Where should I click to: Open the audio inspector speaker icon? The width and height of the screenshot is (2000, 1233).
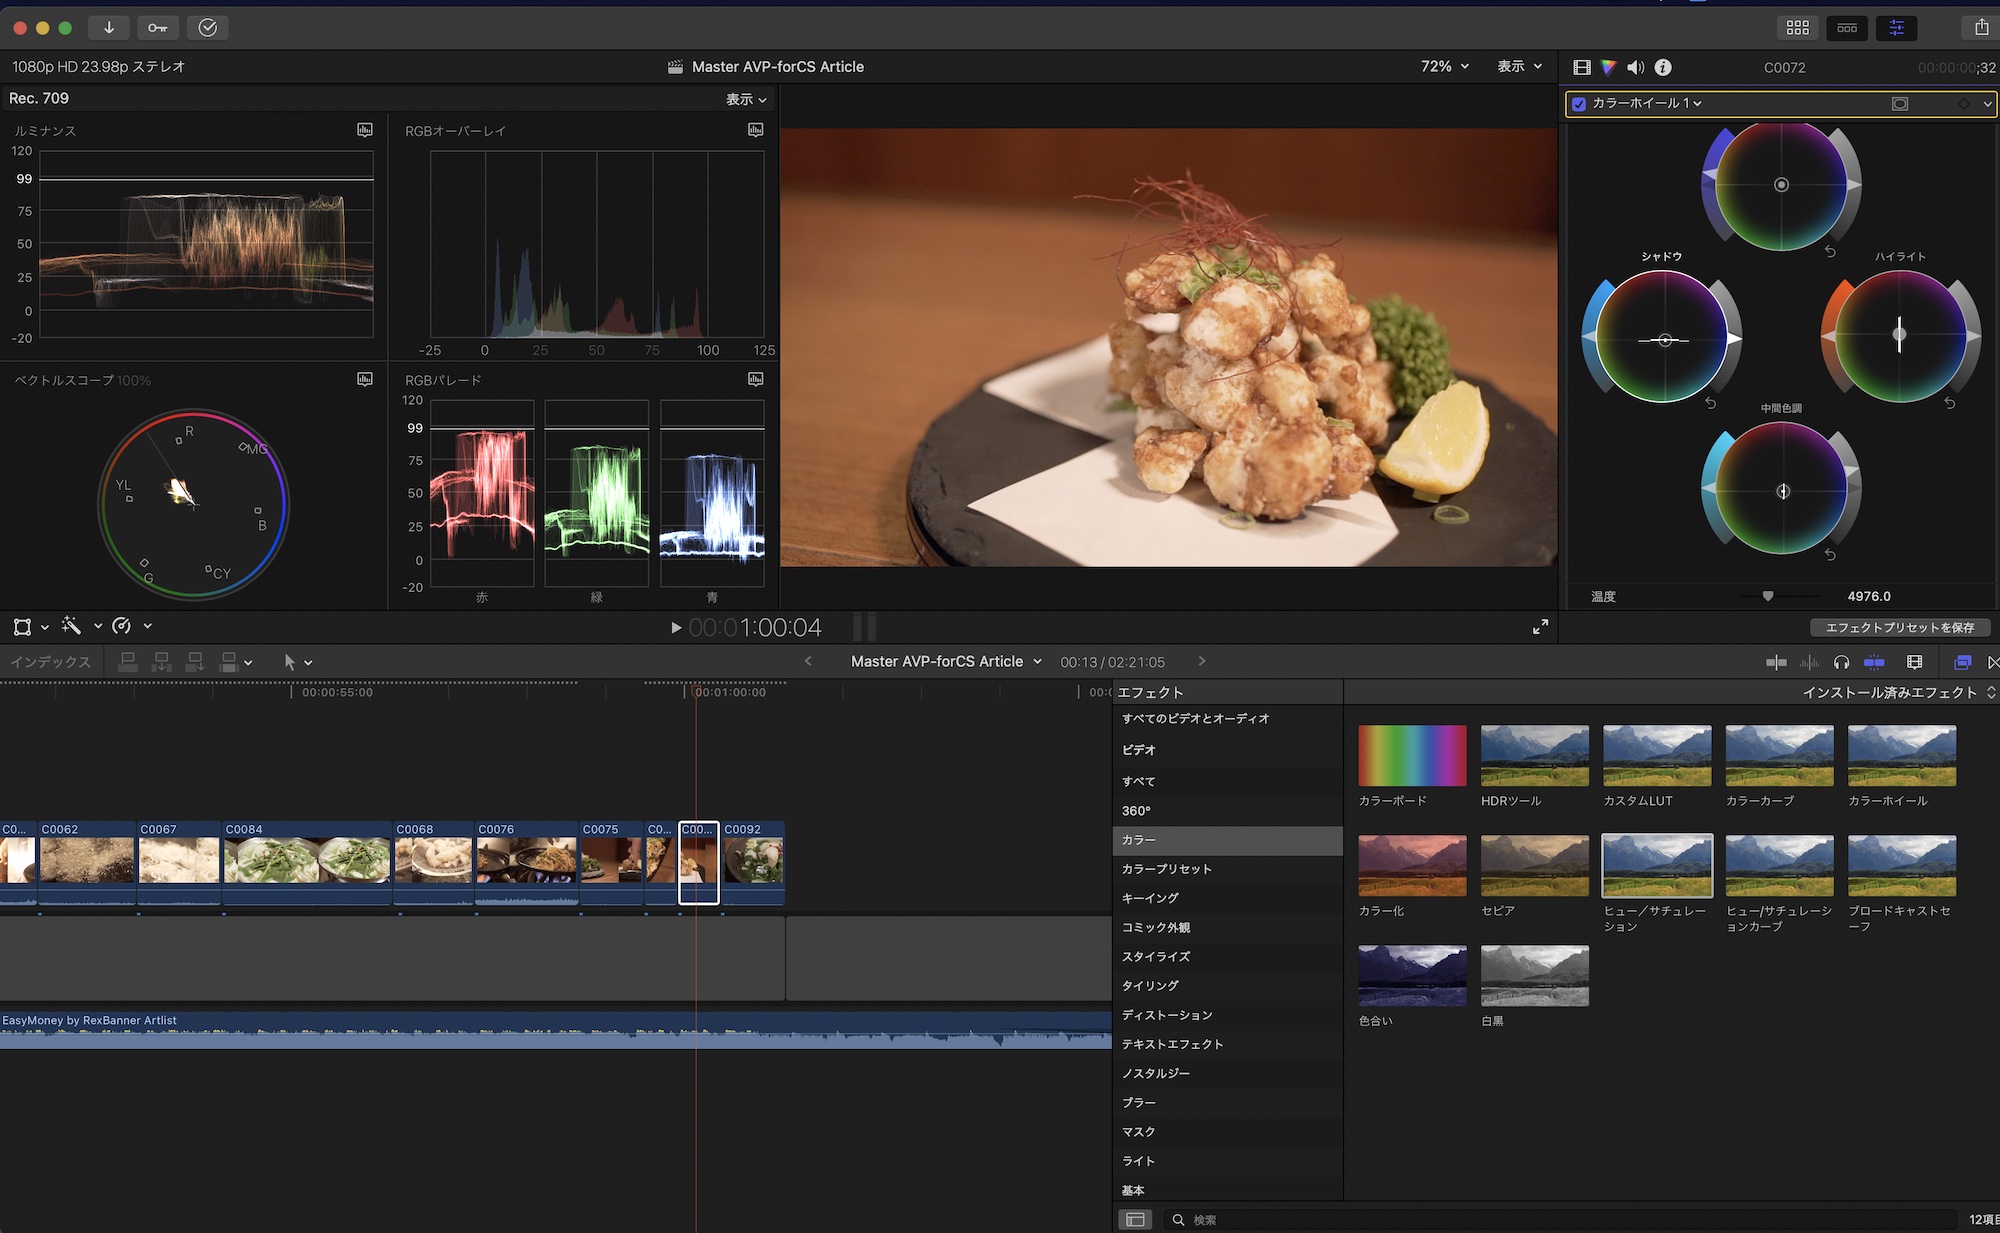(1635, 67)
